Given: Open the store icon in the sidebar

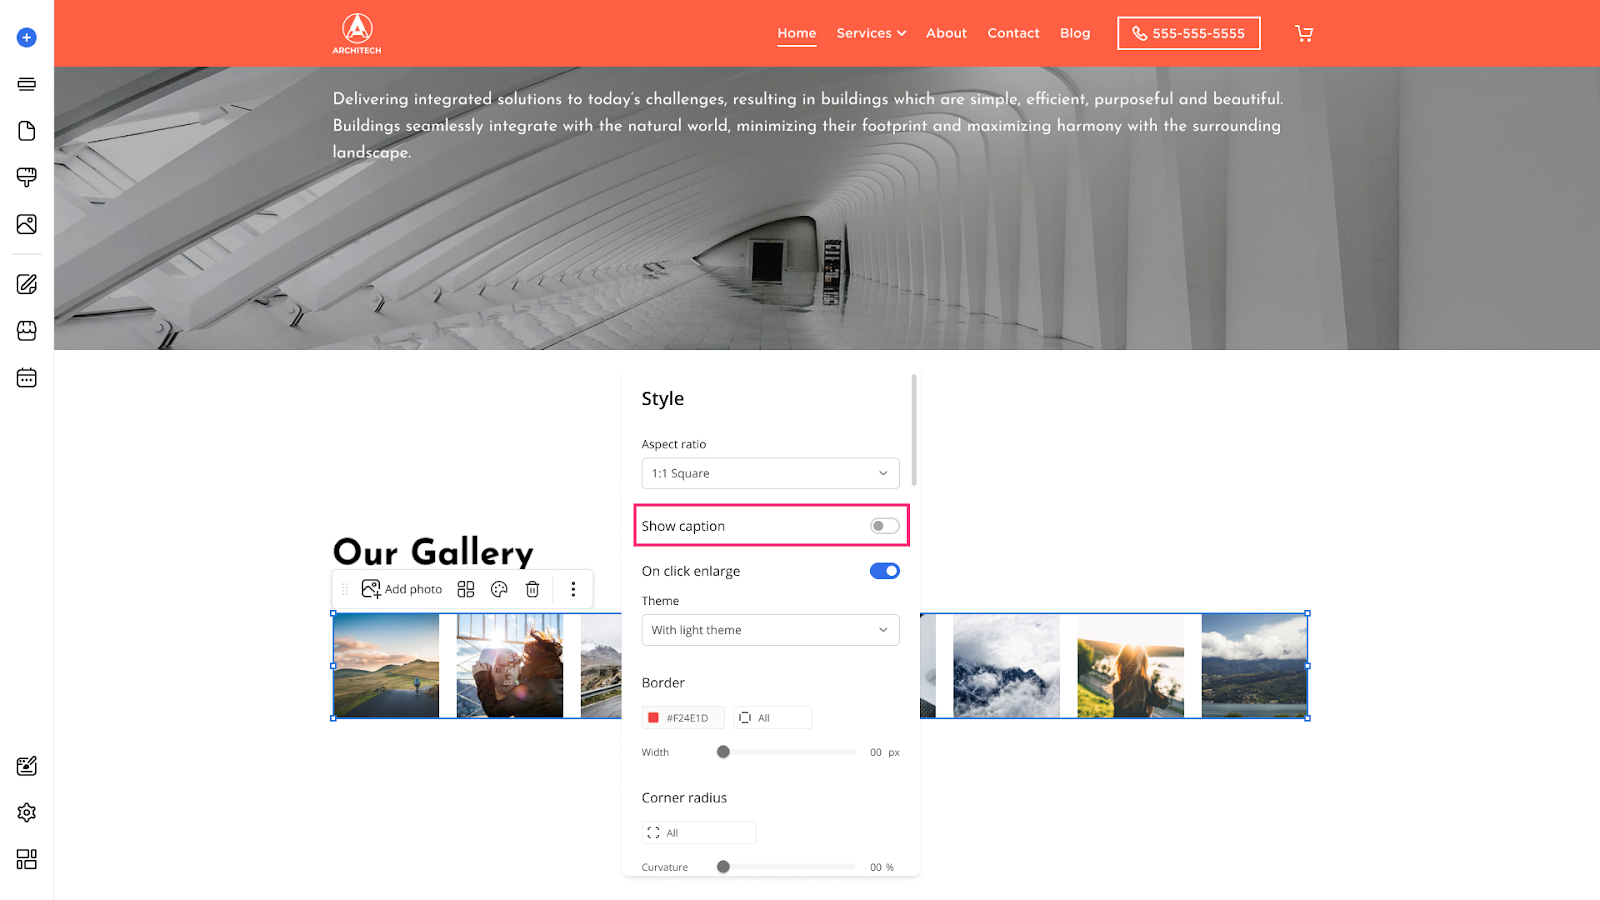Looking at the screenshot, I should click(27, 331).
